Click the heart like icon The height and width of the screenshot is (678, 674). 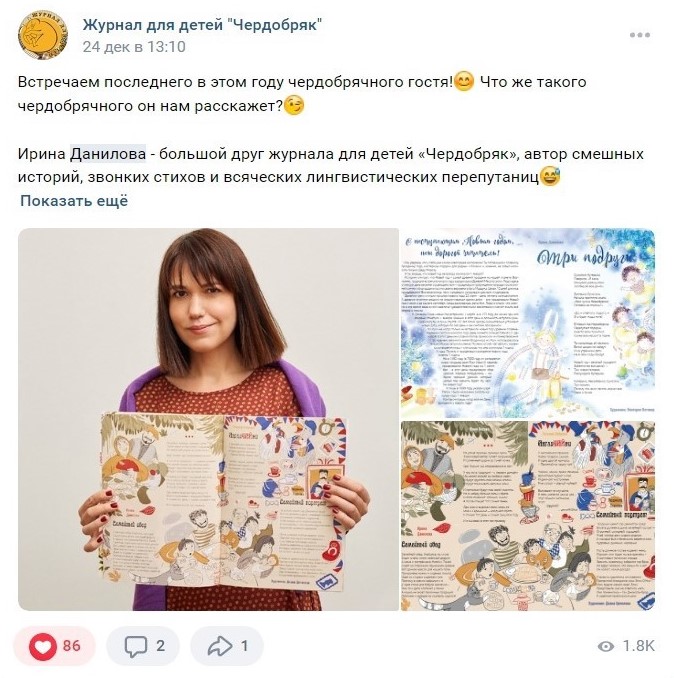(x=42, y=646)
